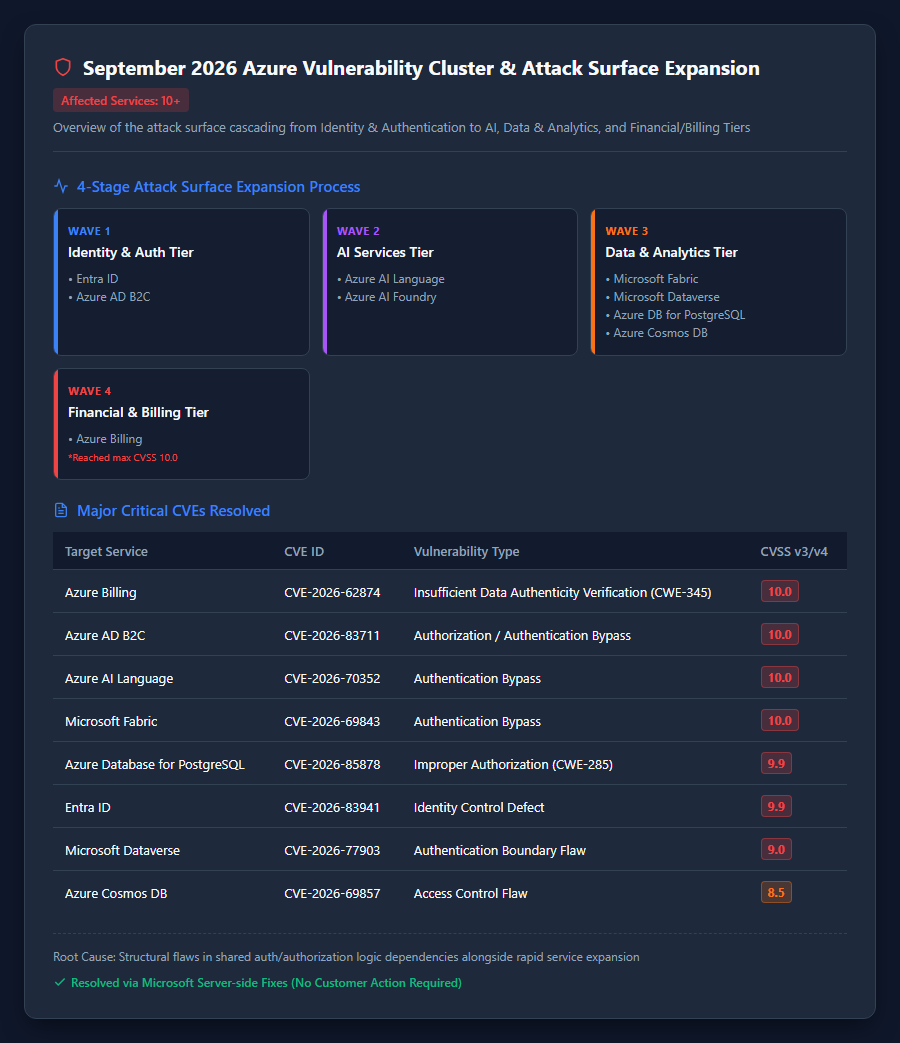Open the Wave 2 AI Services Tier card
This screenshot has width=900, height=1043.
pos(450,282)
